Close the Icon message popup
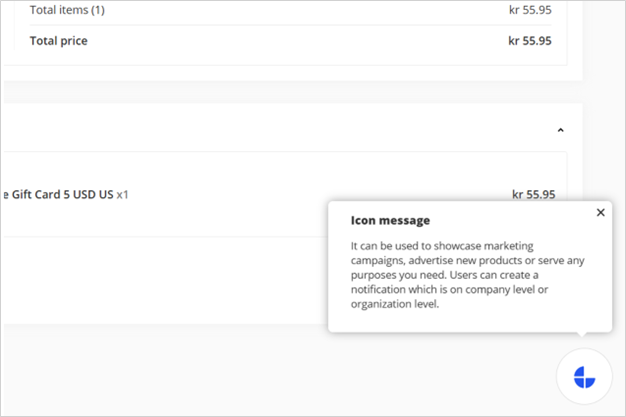The height and width of the screenshot is (417, 626). (x=600, y=212)
